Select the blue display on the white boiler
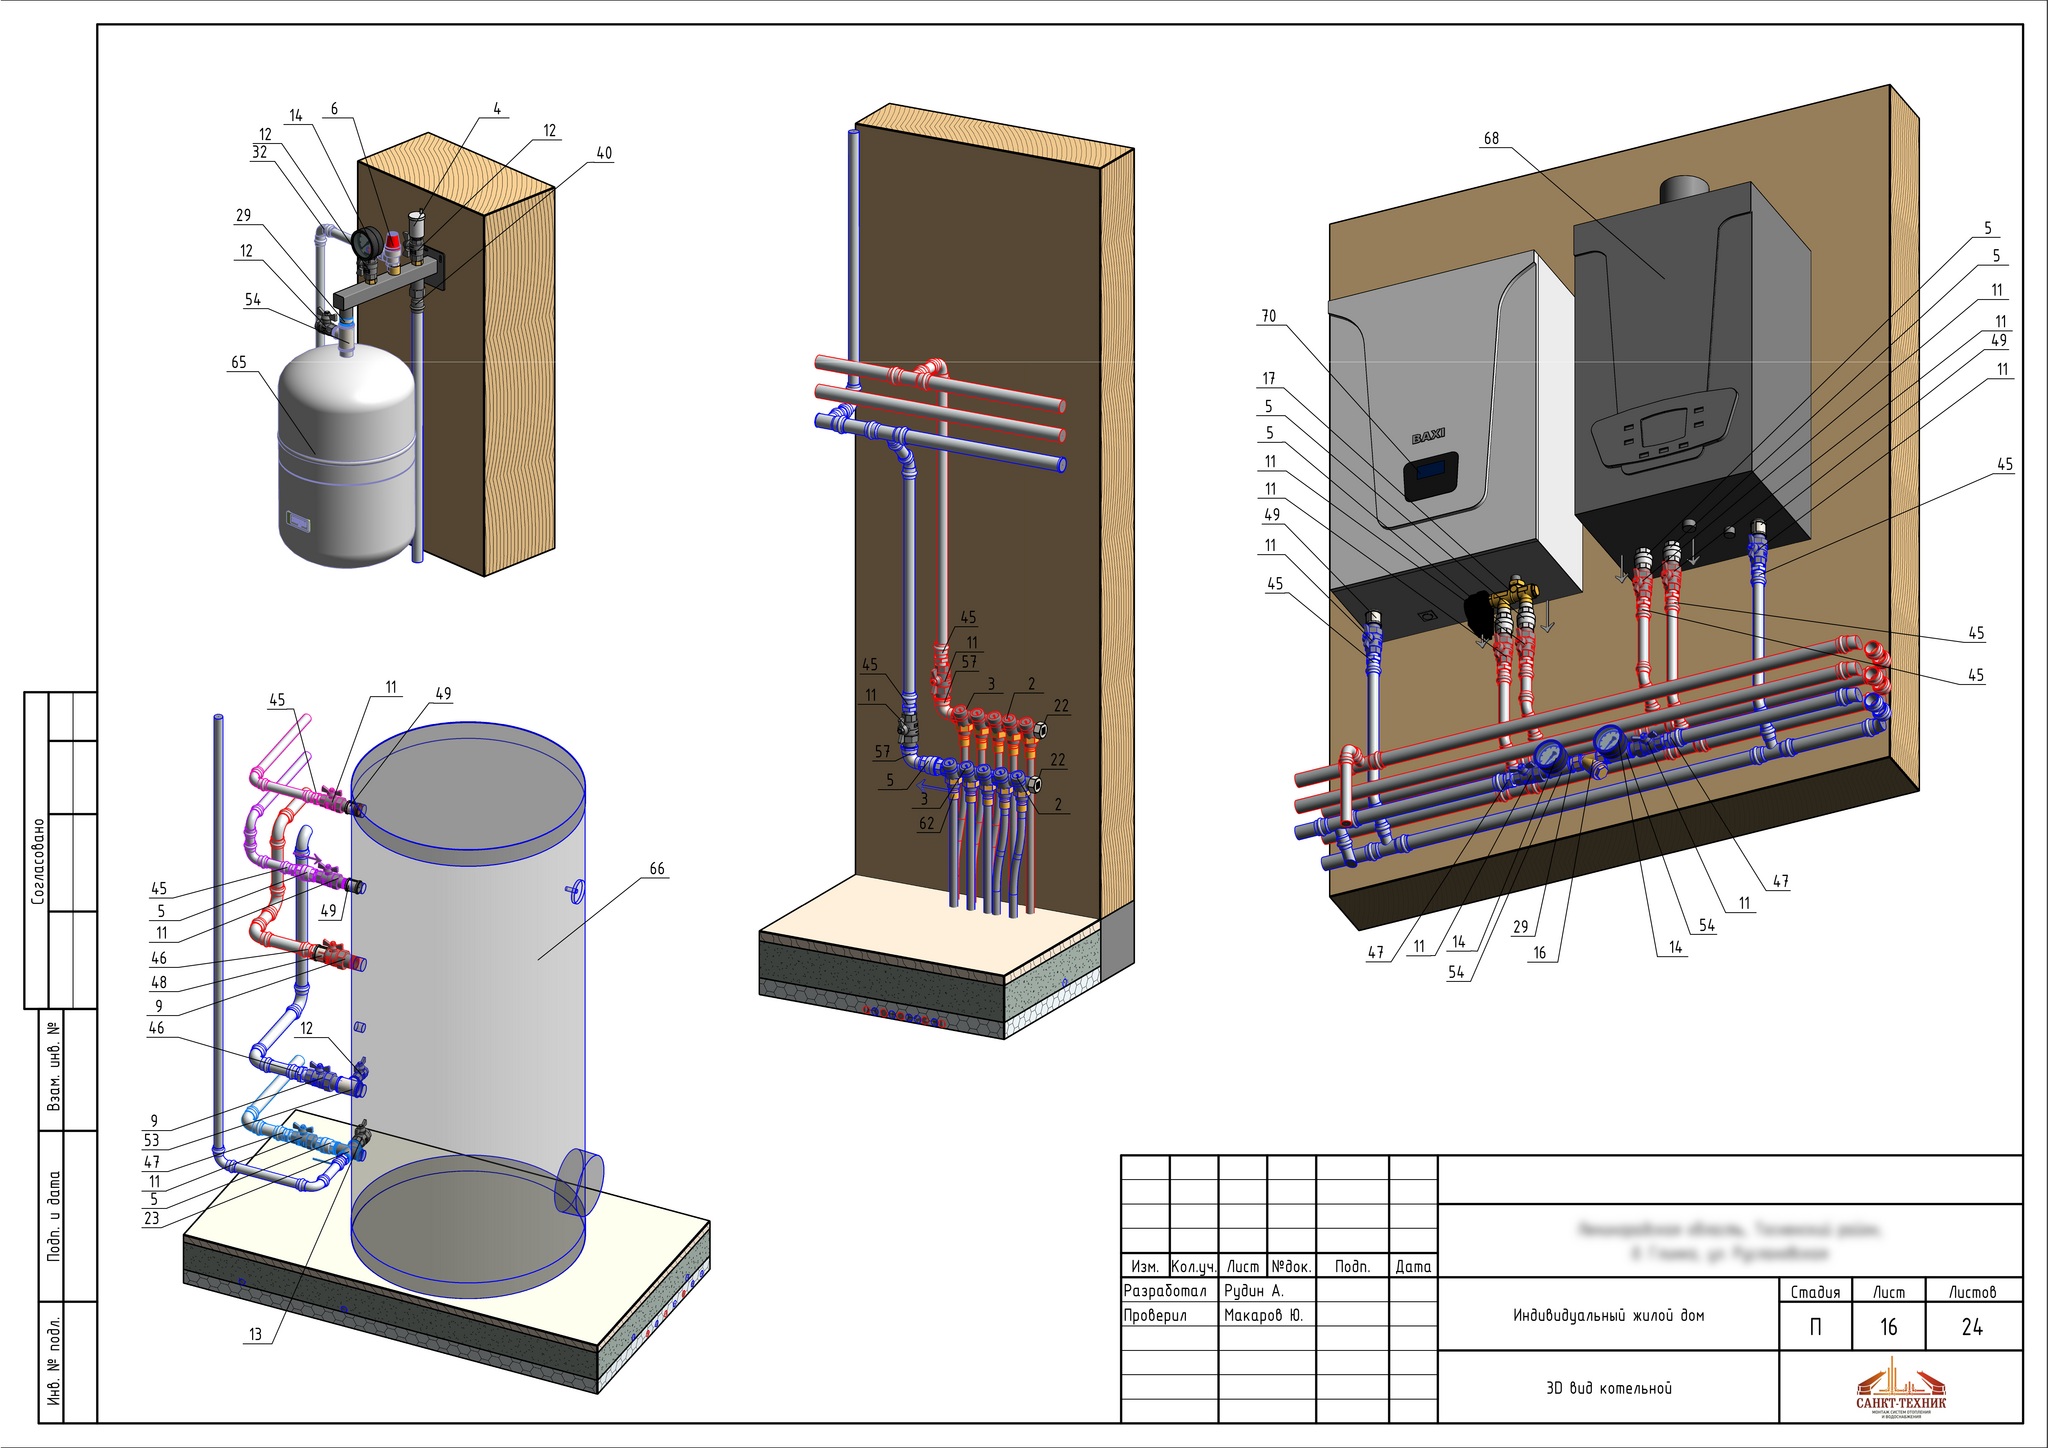The width and height of the screenshot is (2048, 1448). tap(1431, 469)
